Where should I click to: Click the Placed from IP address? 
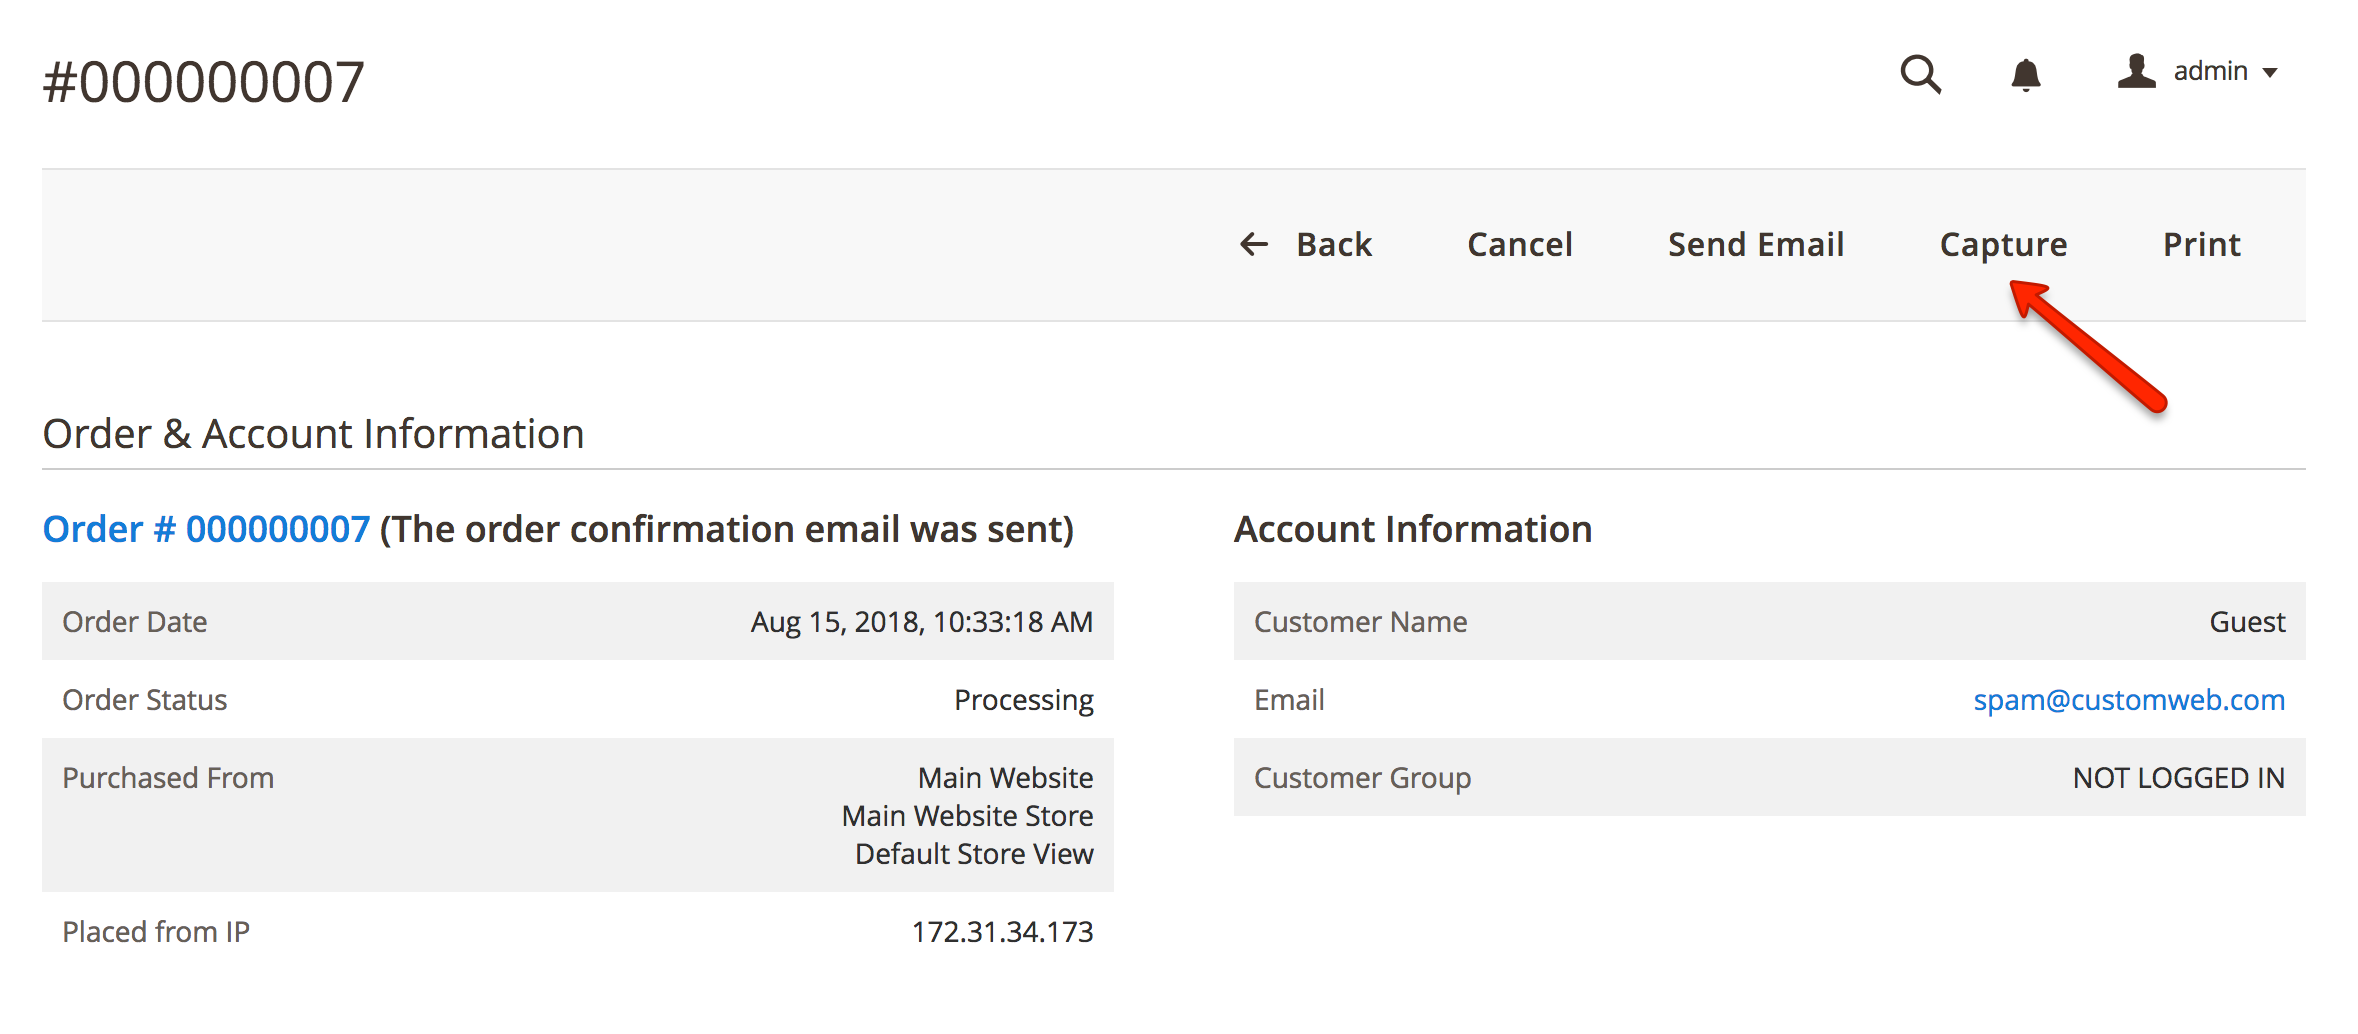pyautogui.click(x=1001, y=931)
